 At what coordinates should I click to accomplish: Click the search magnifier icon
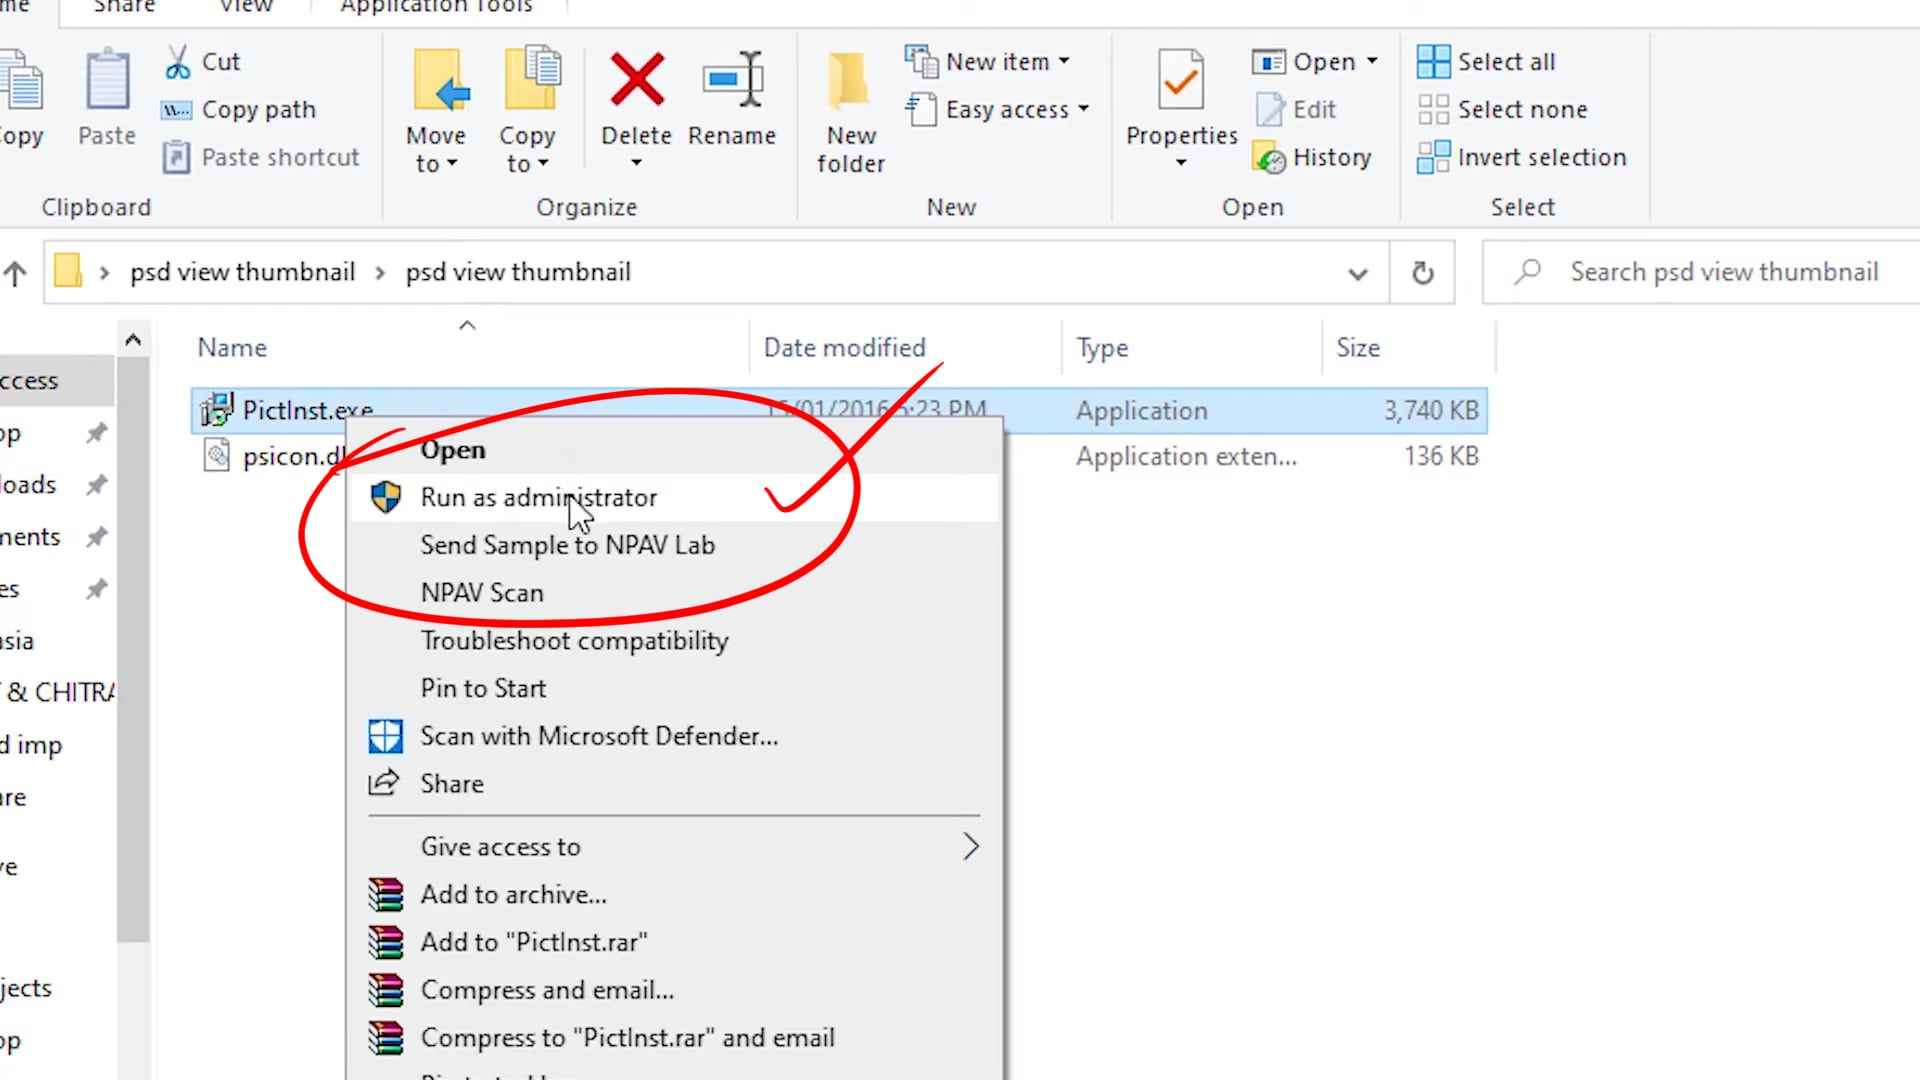[x=1527, y=272]
